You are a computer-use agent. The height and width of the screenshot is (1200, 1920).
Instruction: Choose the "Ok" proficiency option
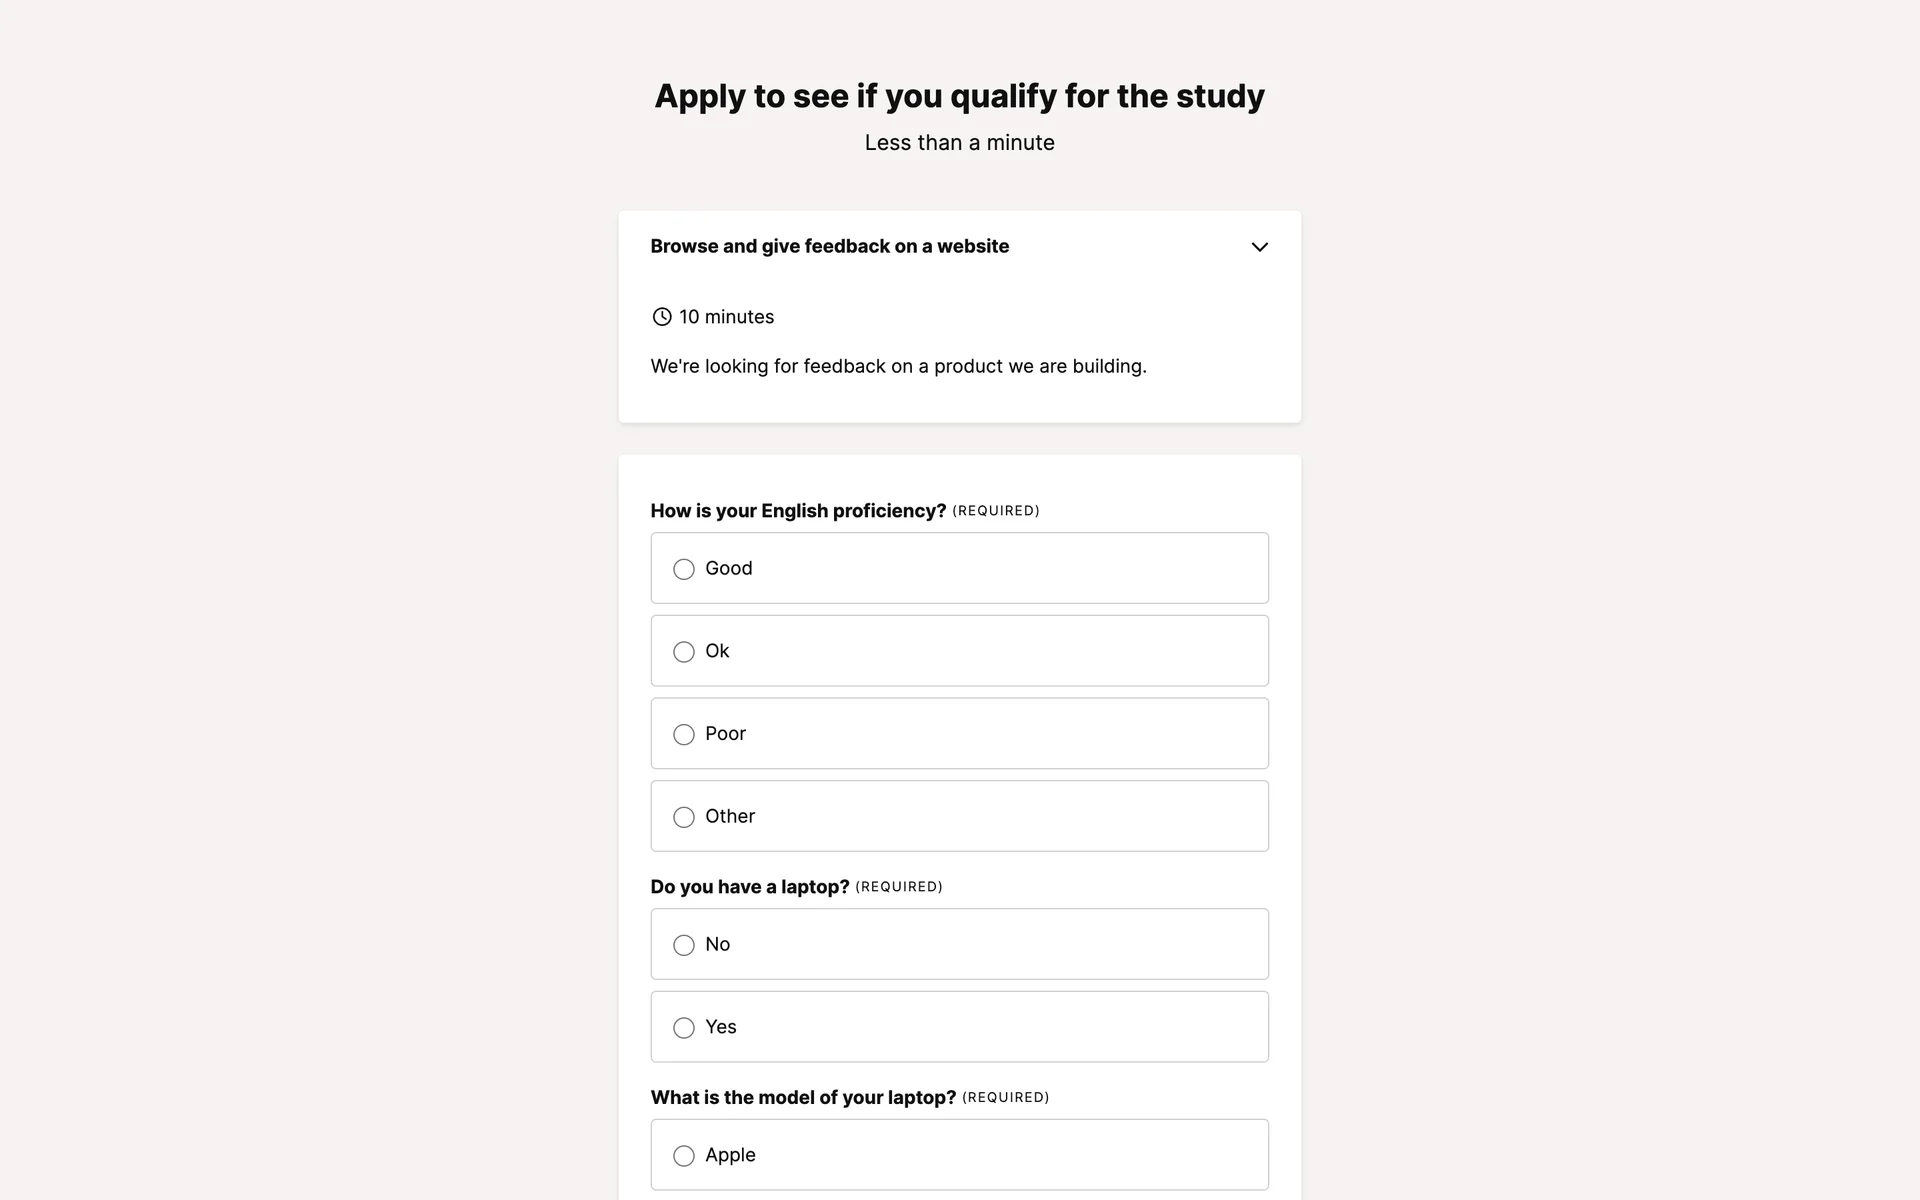click(684, 652)
